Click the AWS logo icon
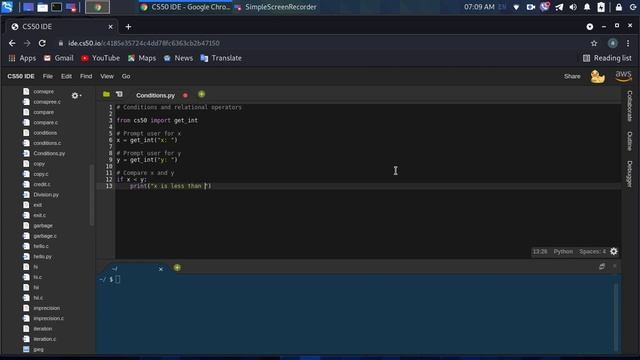This screenshot has width=640, height=360. [623, 76]
